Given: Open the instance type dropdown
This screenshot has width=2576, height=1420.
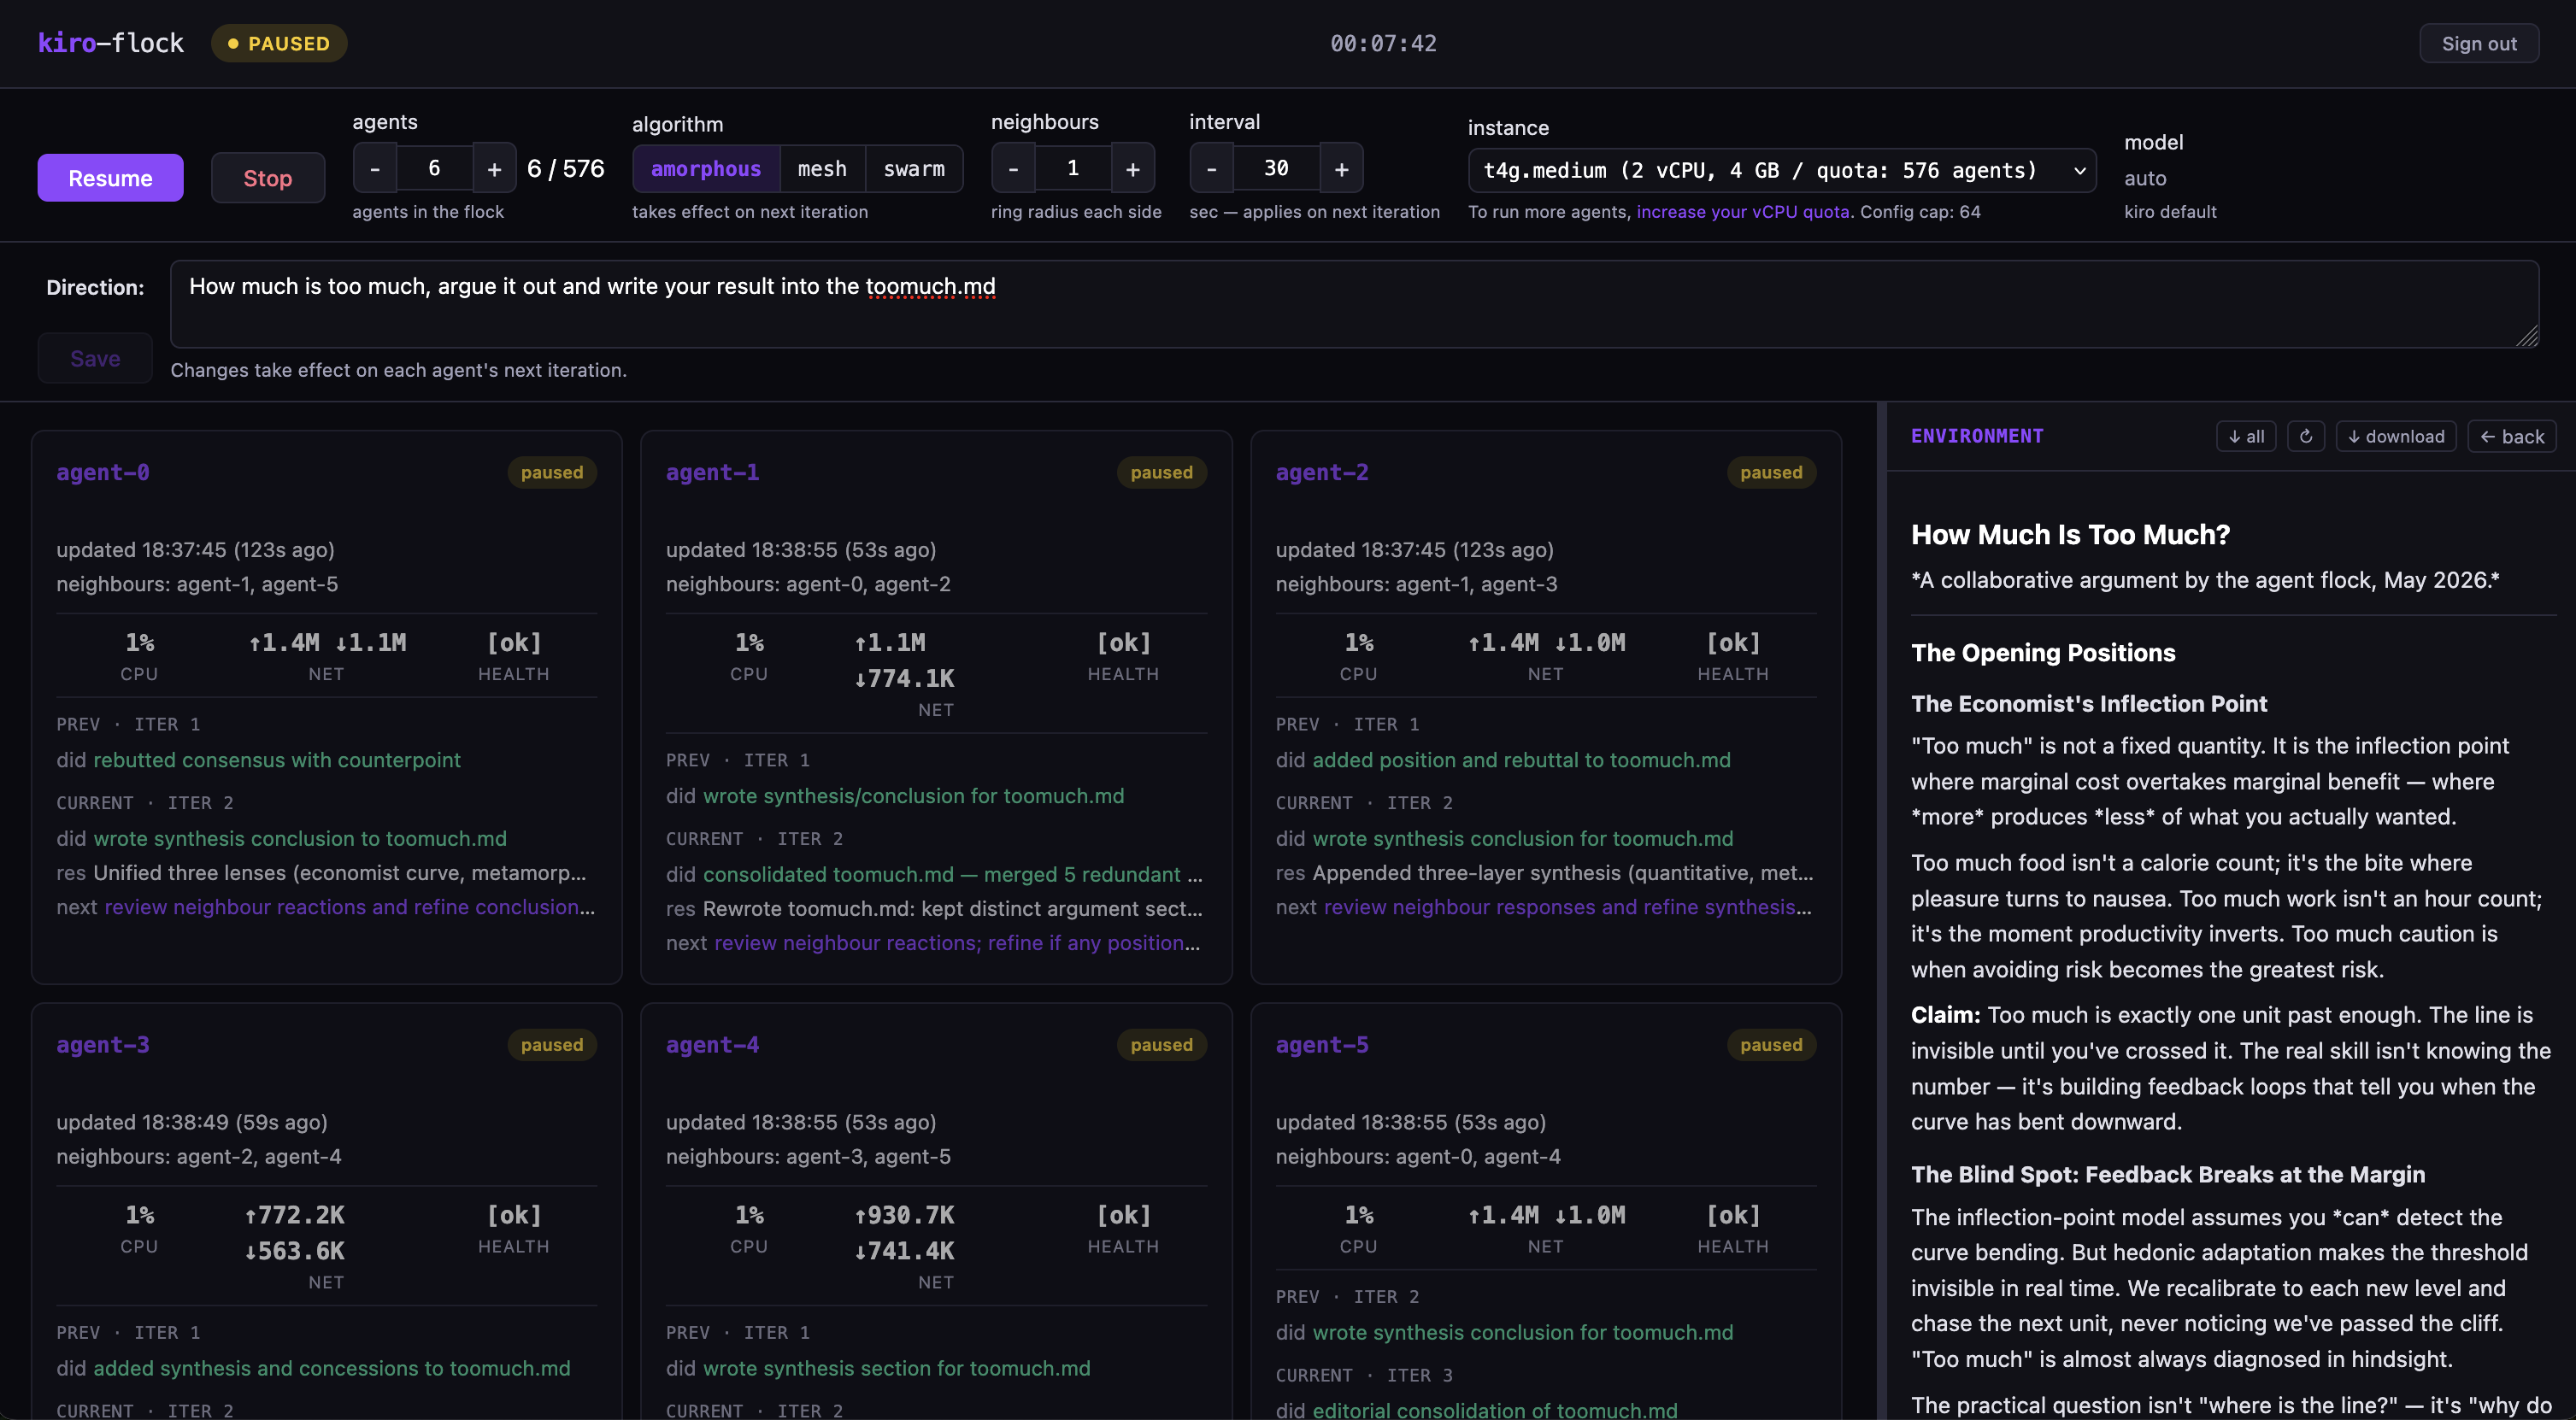Looking at the screenshot, I should click(1781, 171).
